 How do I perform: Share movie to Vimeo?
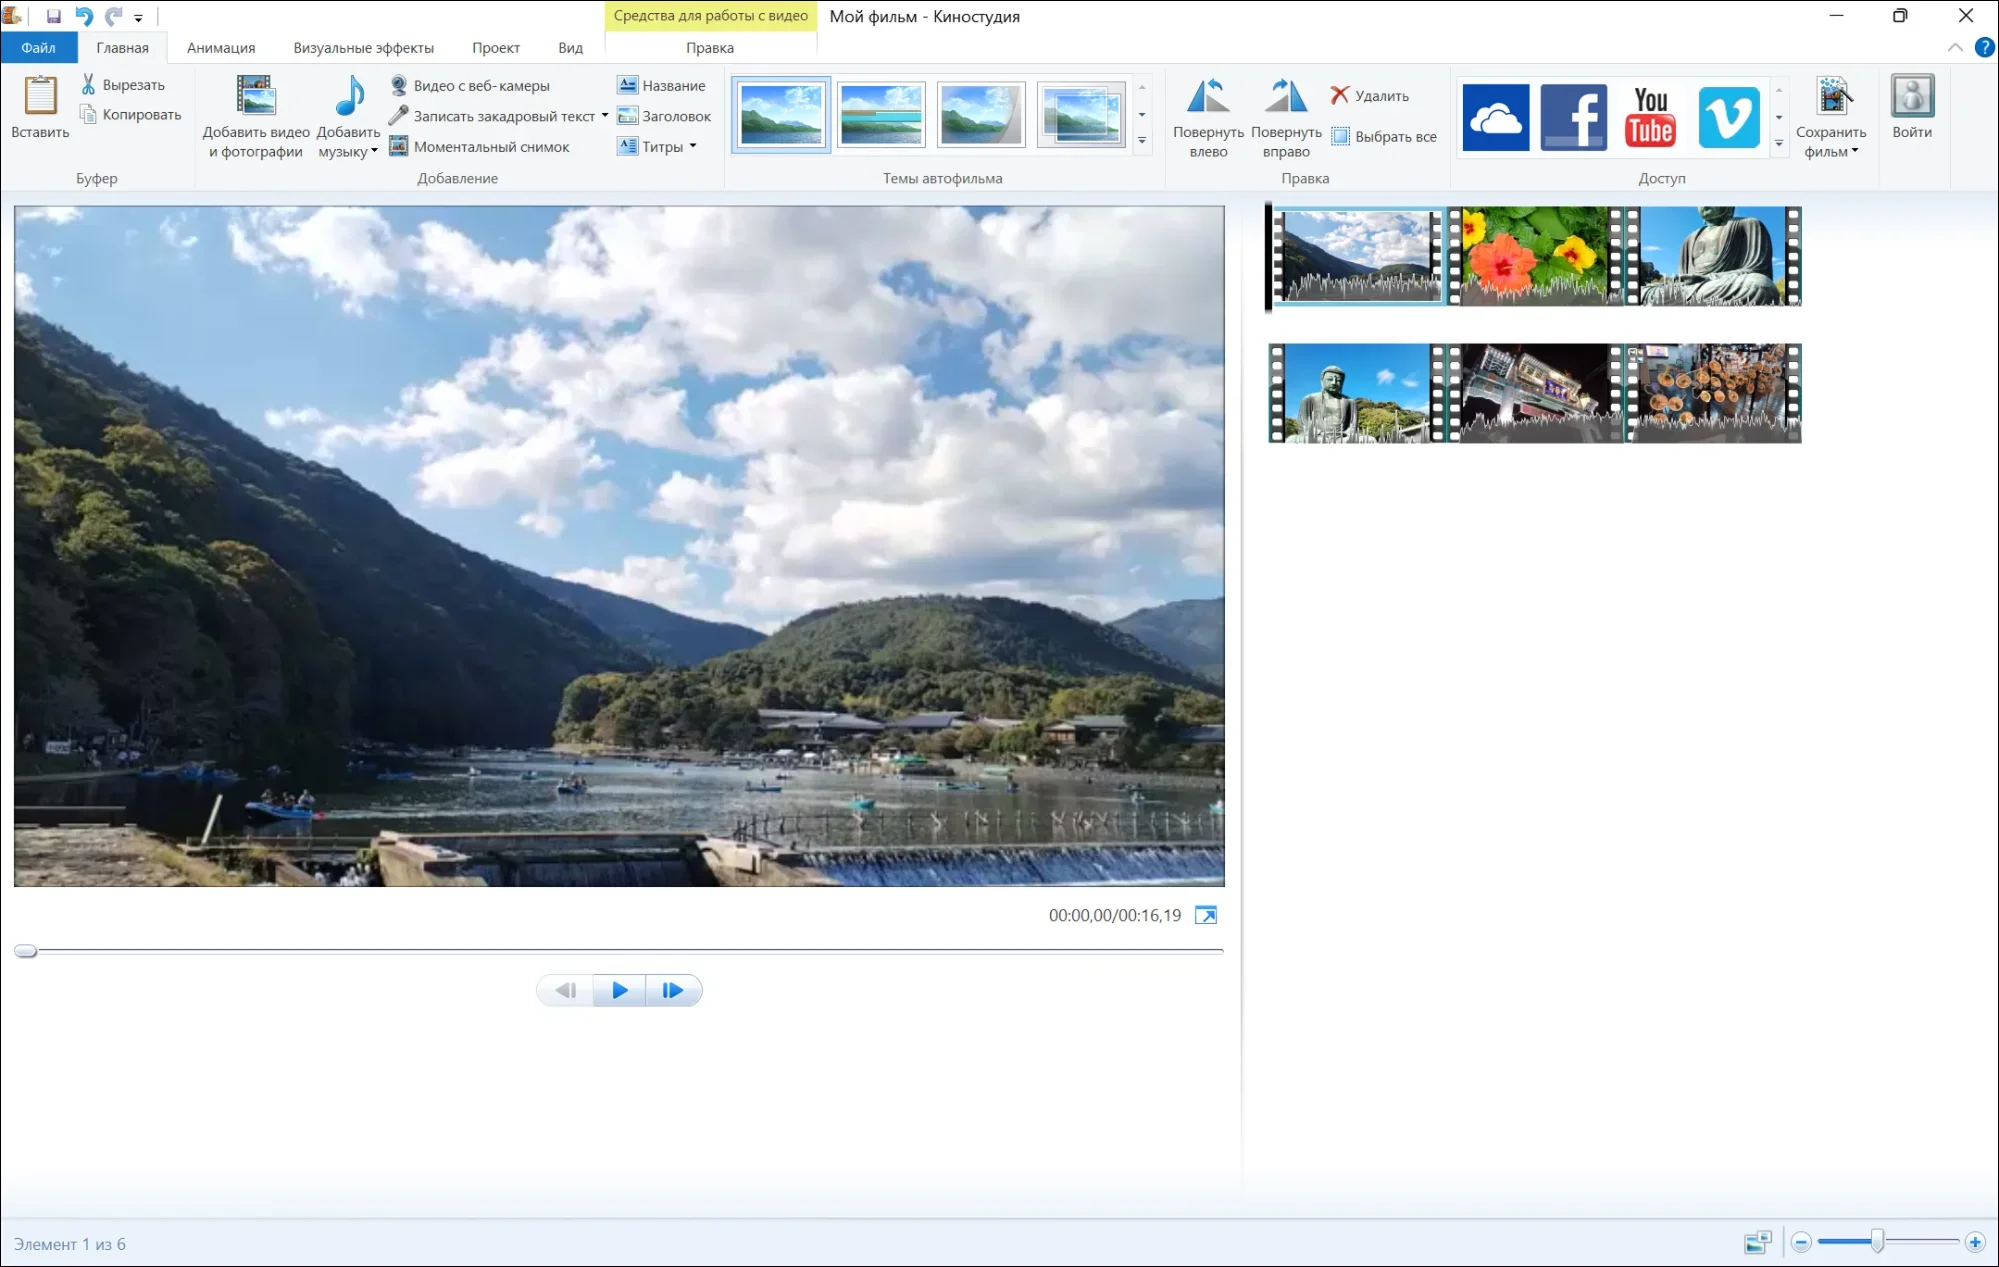pos(1729,117)
